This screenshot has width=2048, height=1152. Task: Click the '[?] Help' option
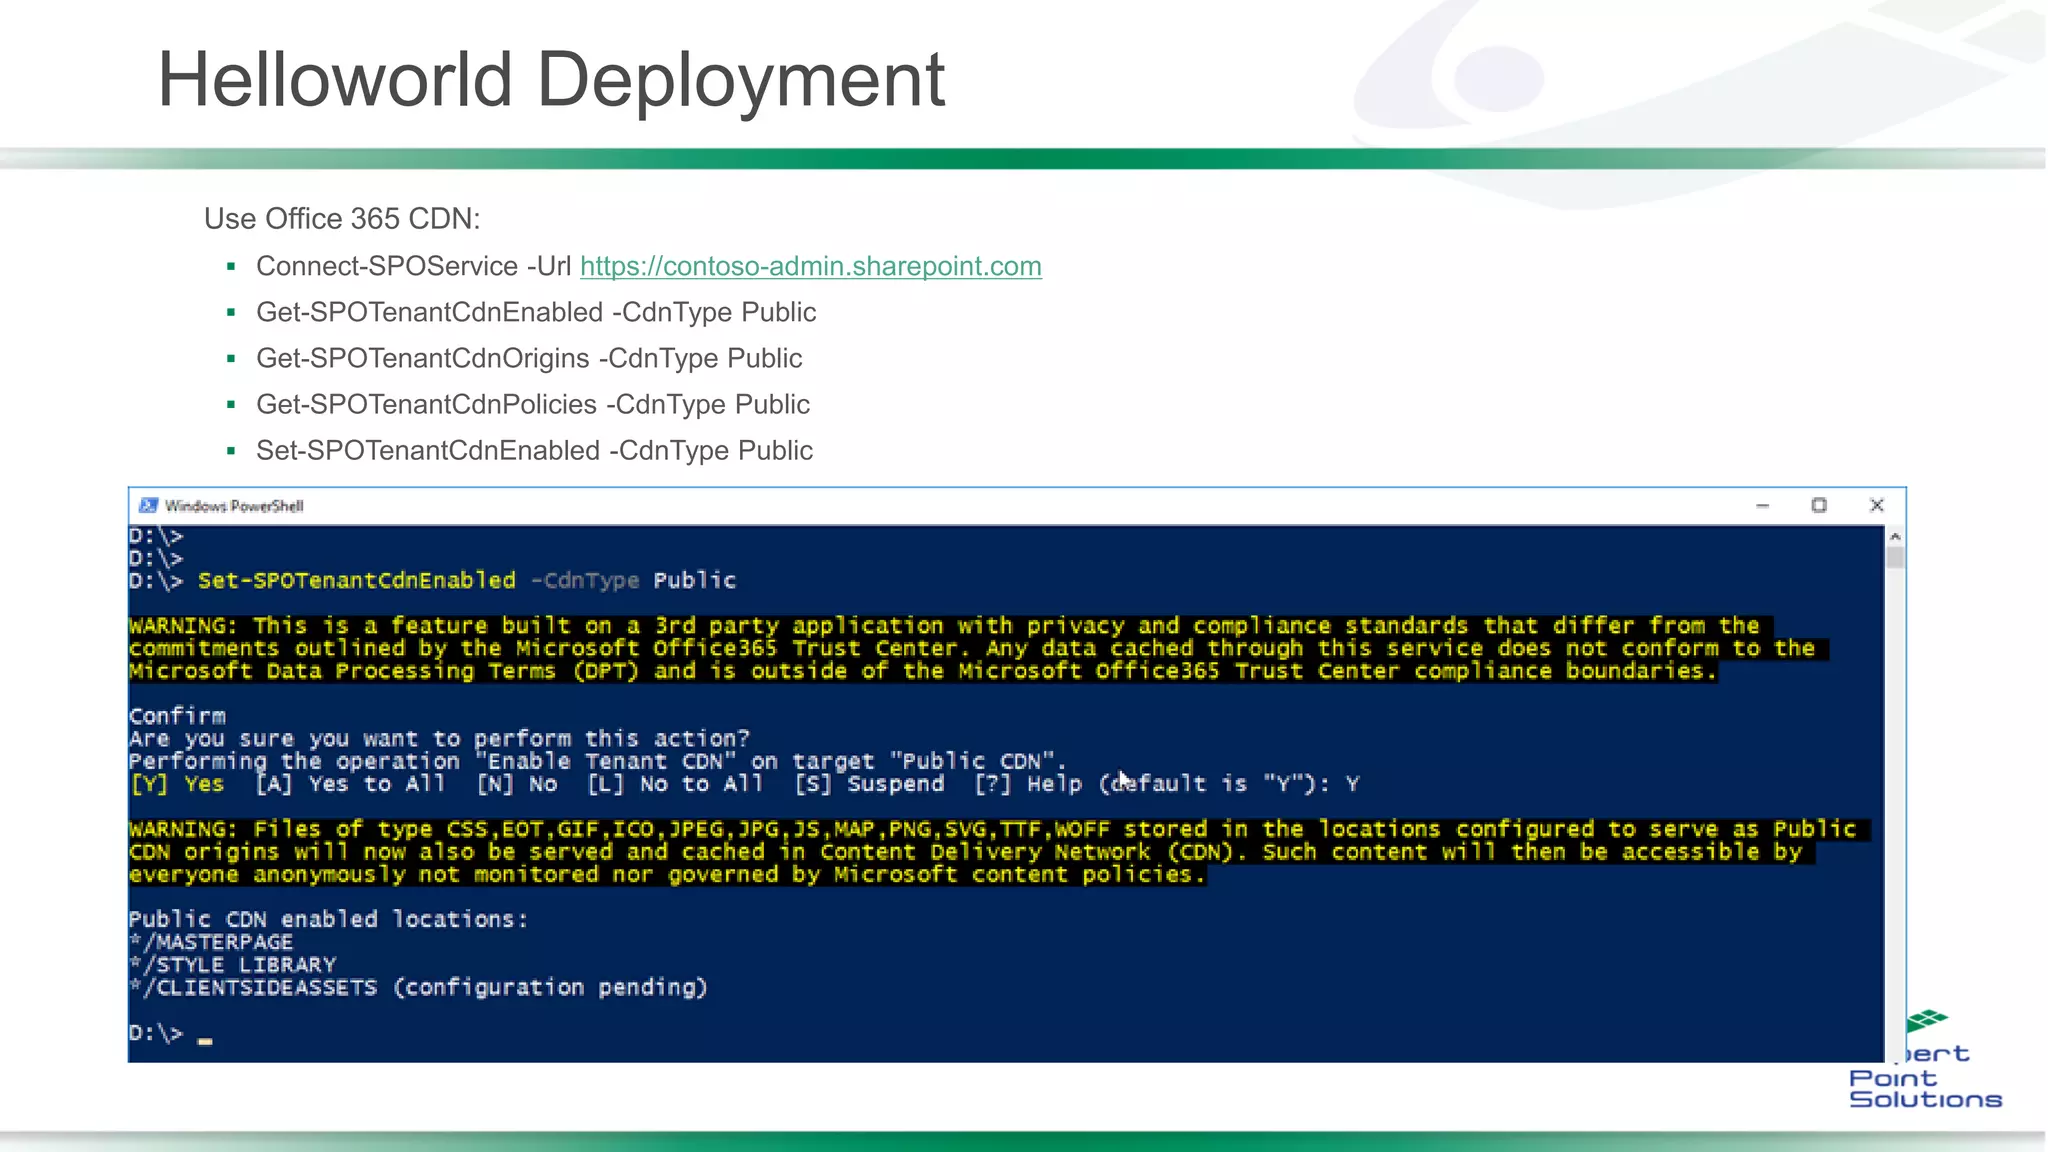pos(1028,784)
